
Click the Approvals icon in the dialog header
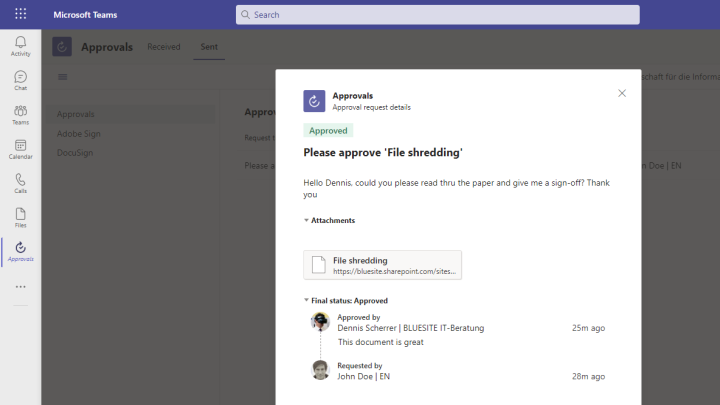[x=314, y=101]
